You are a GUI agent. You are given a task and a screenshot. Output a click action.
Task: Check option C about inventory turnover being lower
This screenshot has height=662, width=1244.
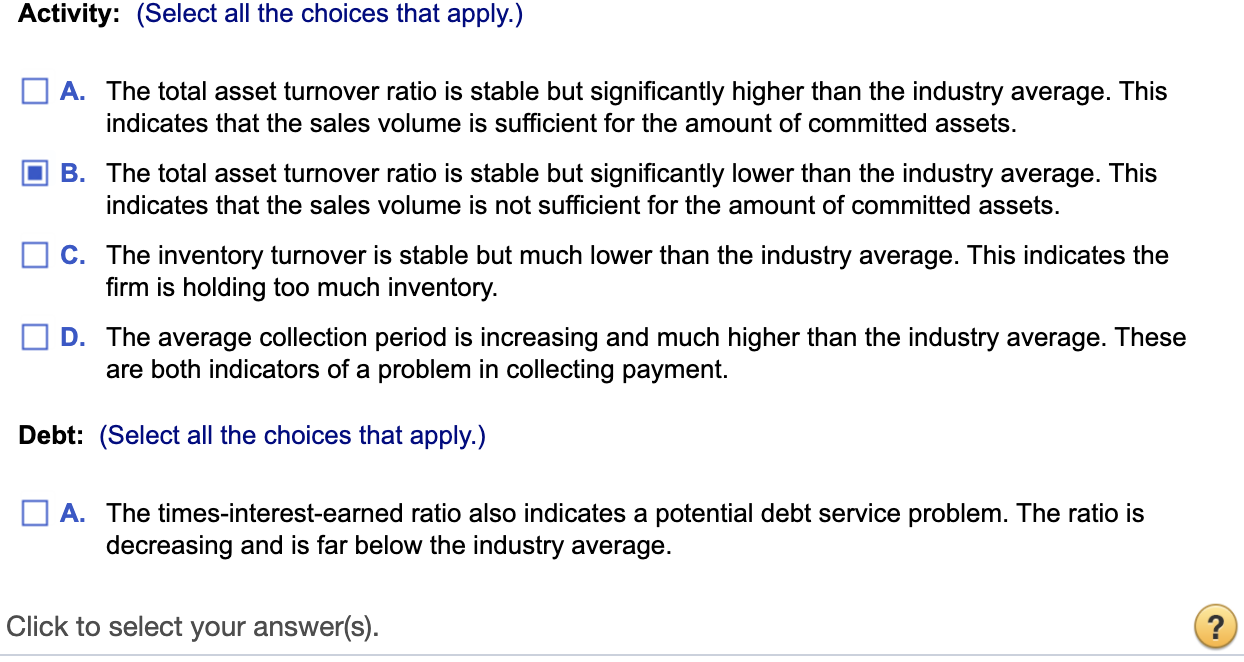pyautogui.click(x=34, y=255)
